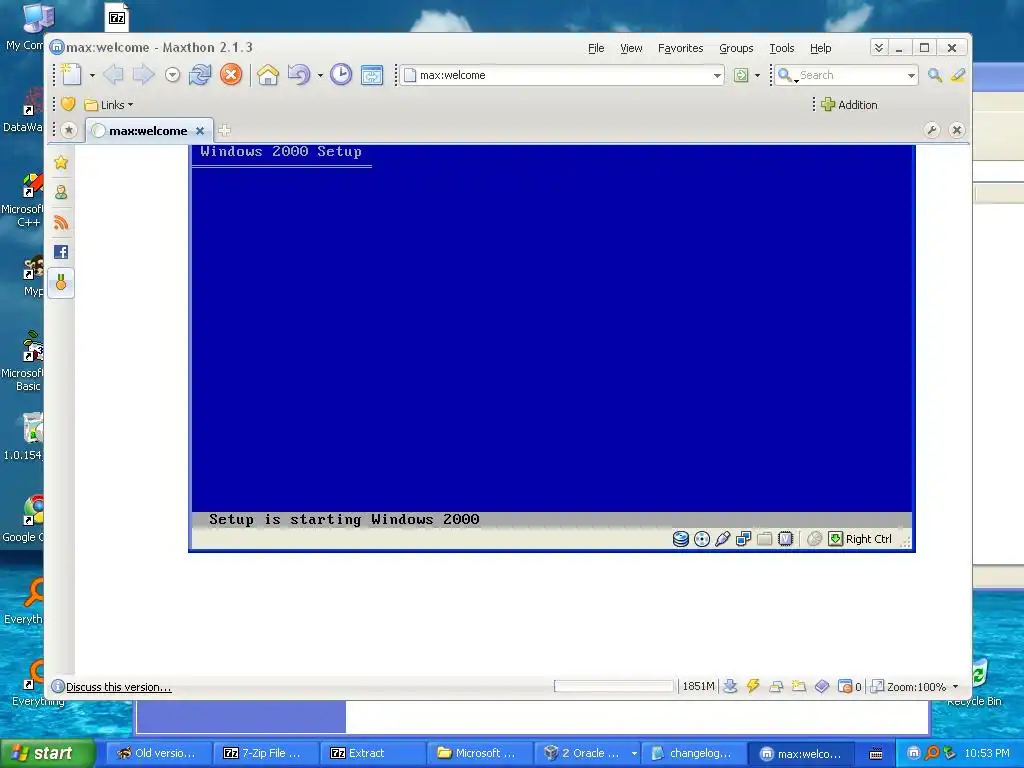Click the 1851M memory status entry
Screen dimensions: 1024x768
click(698, 686)
